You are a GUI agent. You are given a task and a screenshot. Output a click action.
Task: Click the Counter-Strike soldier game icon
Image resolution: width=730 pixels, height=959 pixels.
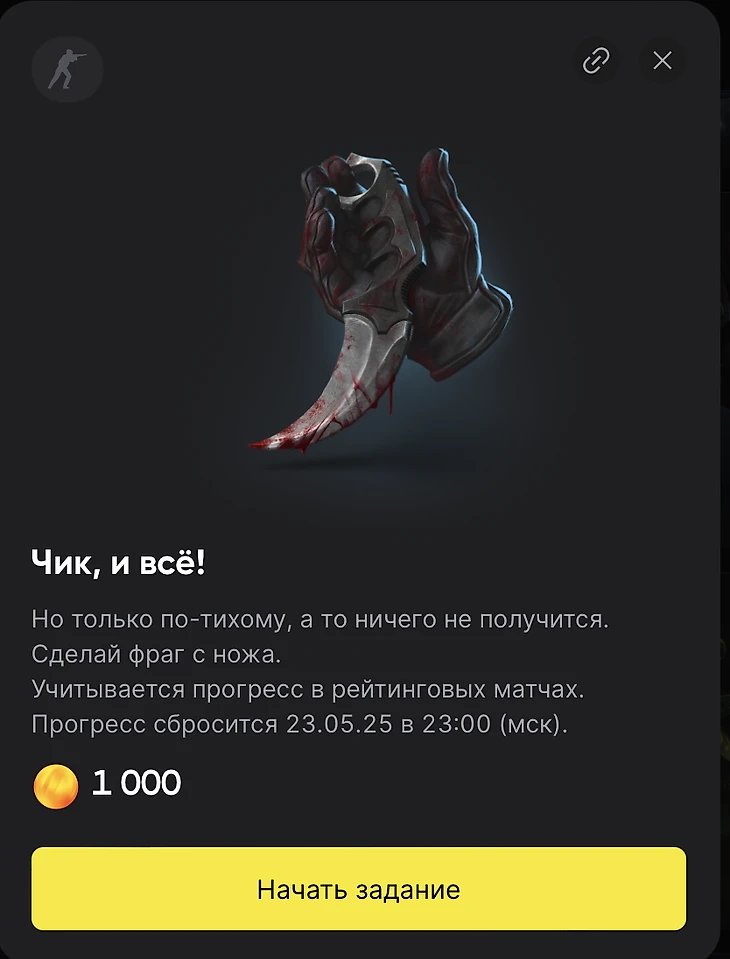pyautogui.click(x=67, y=69)
